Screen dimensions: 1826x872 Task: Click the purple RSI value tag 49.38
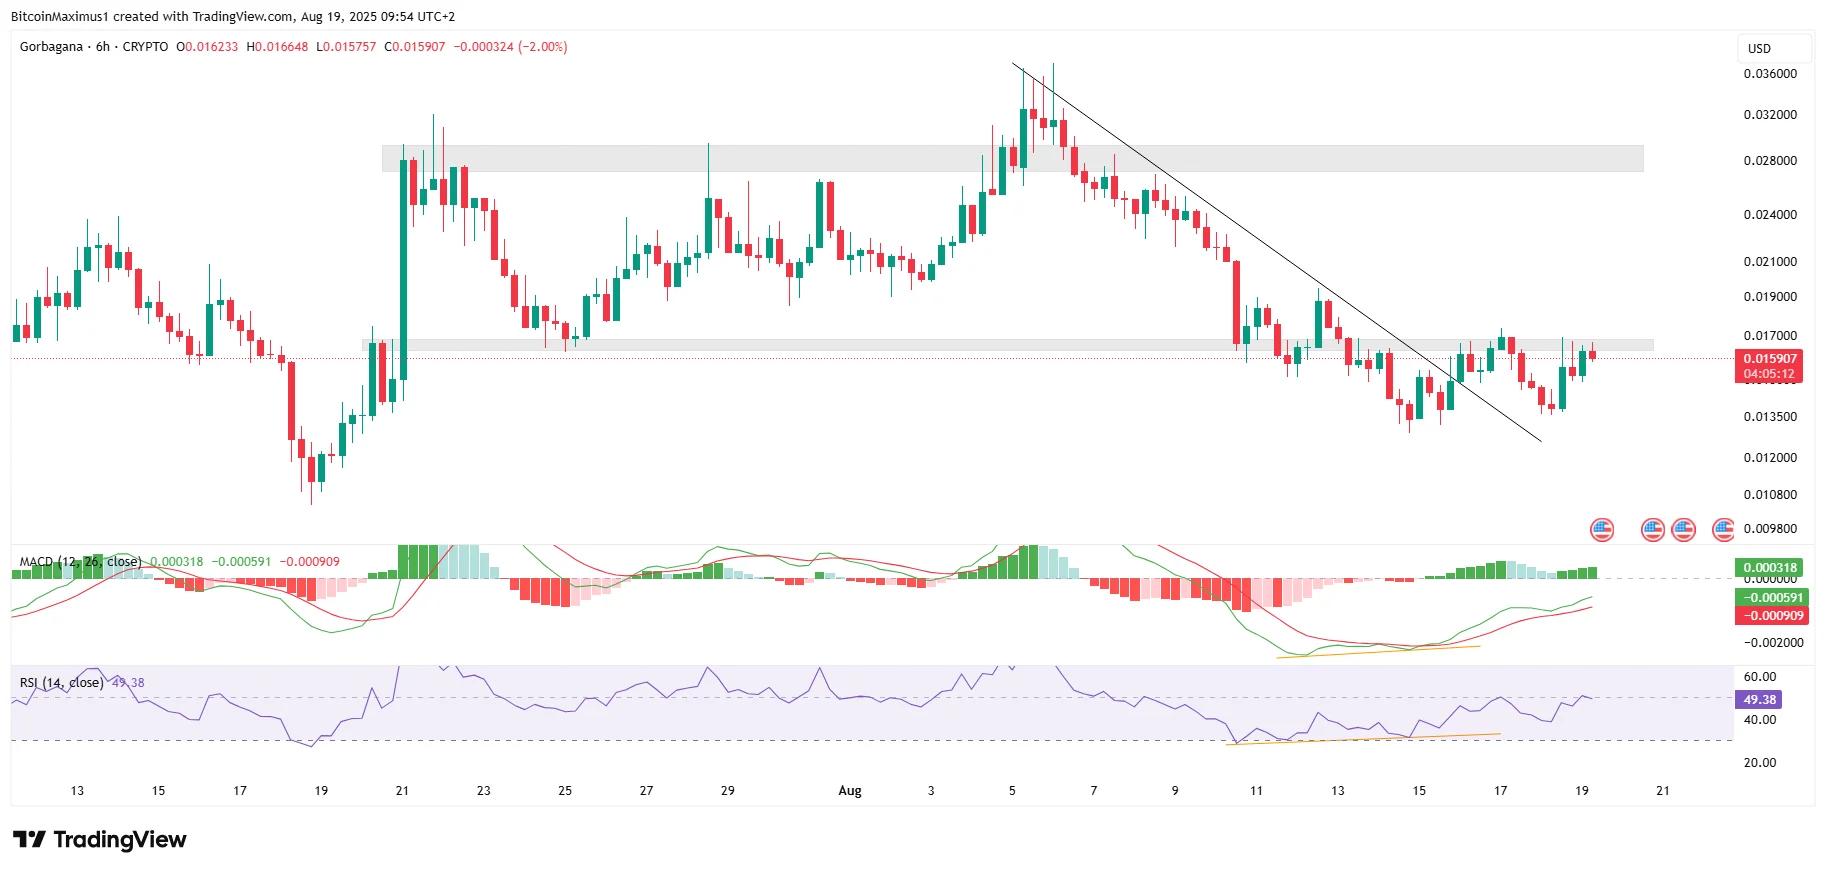point(1759,699)
